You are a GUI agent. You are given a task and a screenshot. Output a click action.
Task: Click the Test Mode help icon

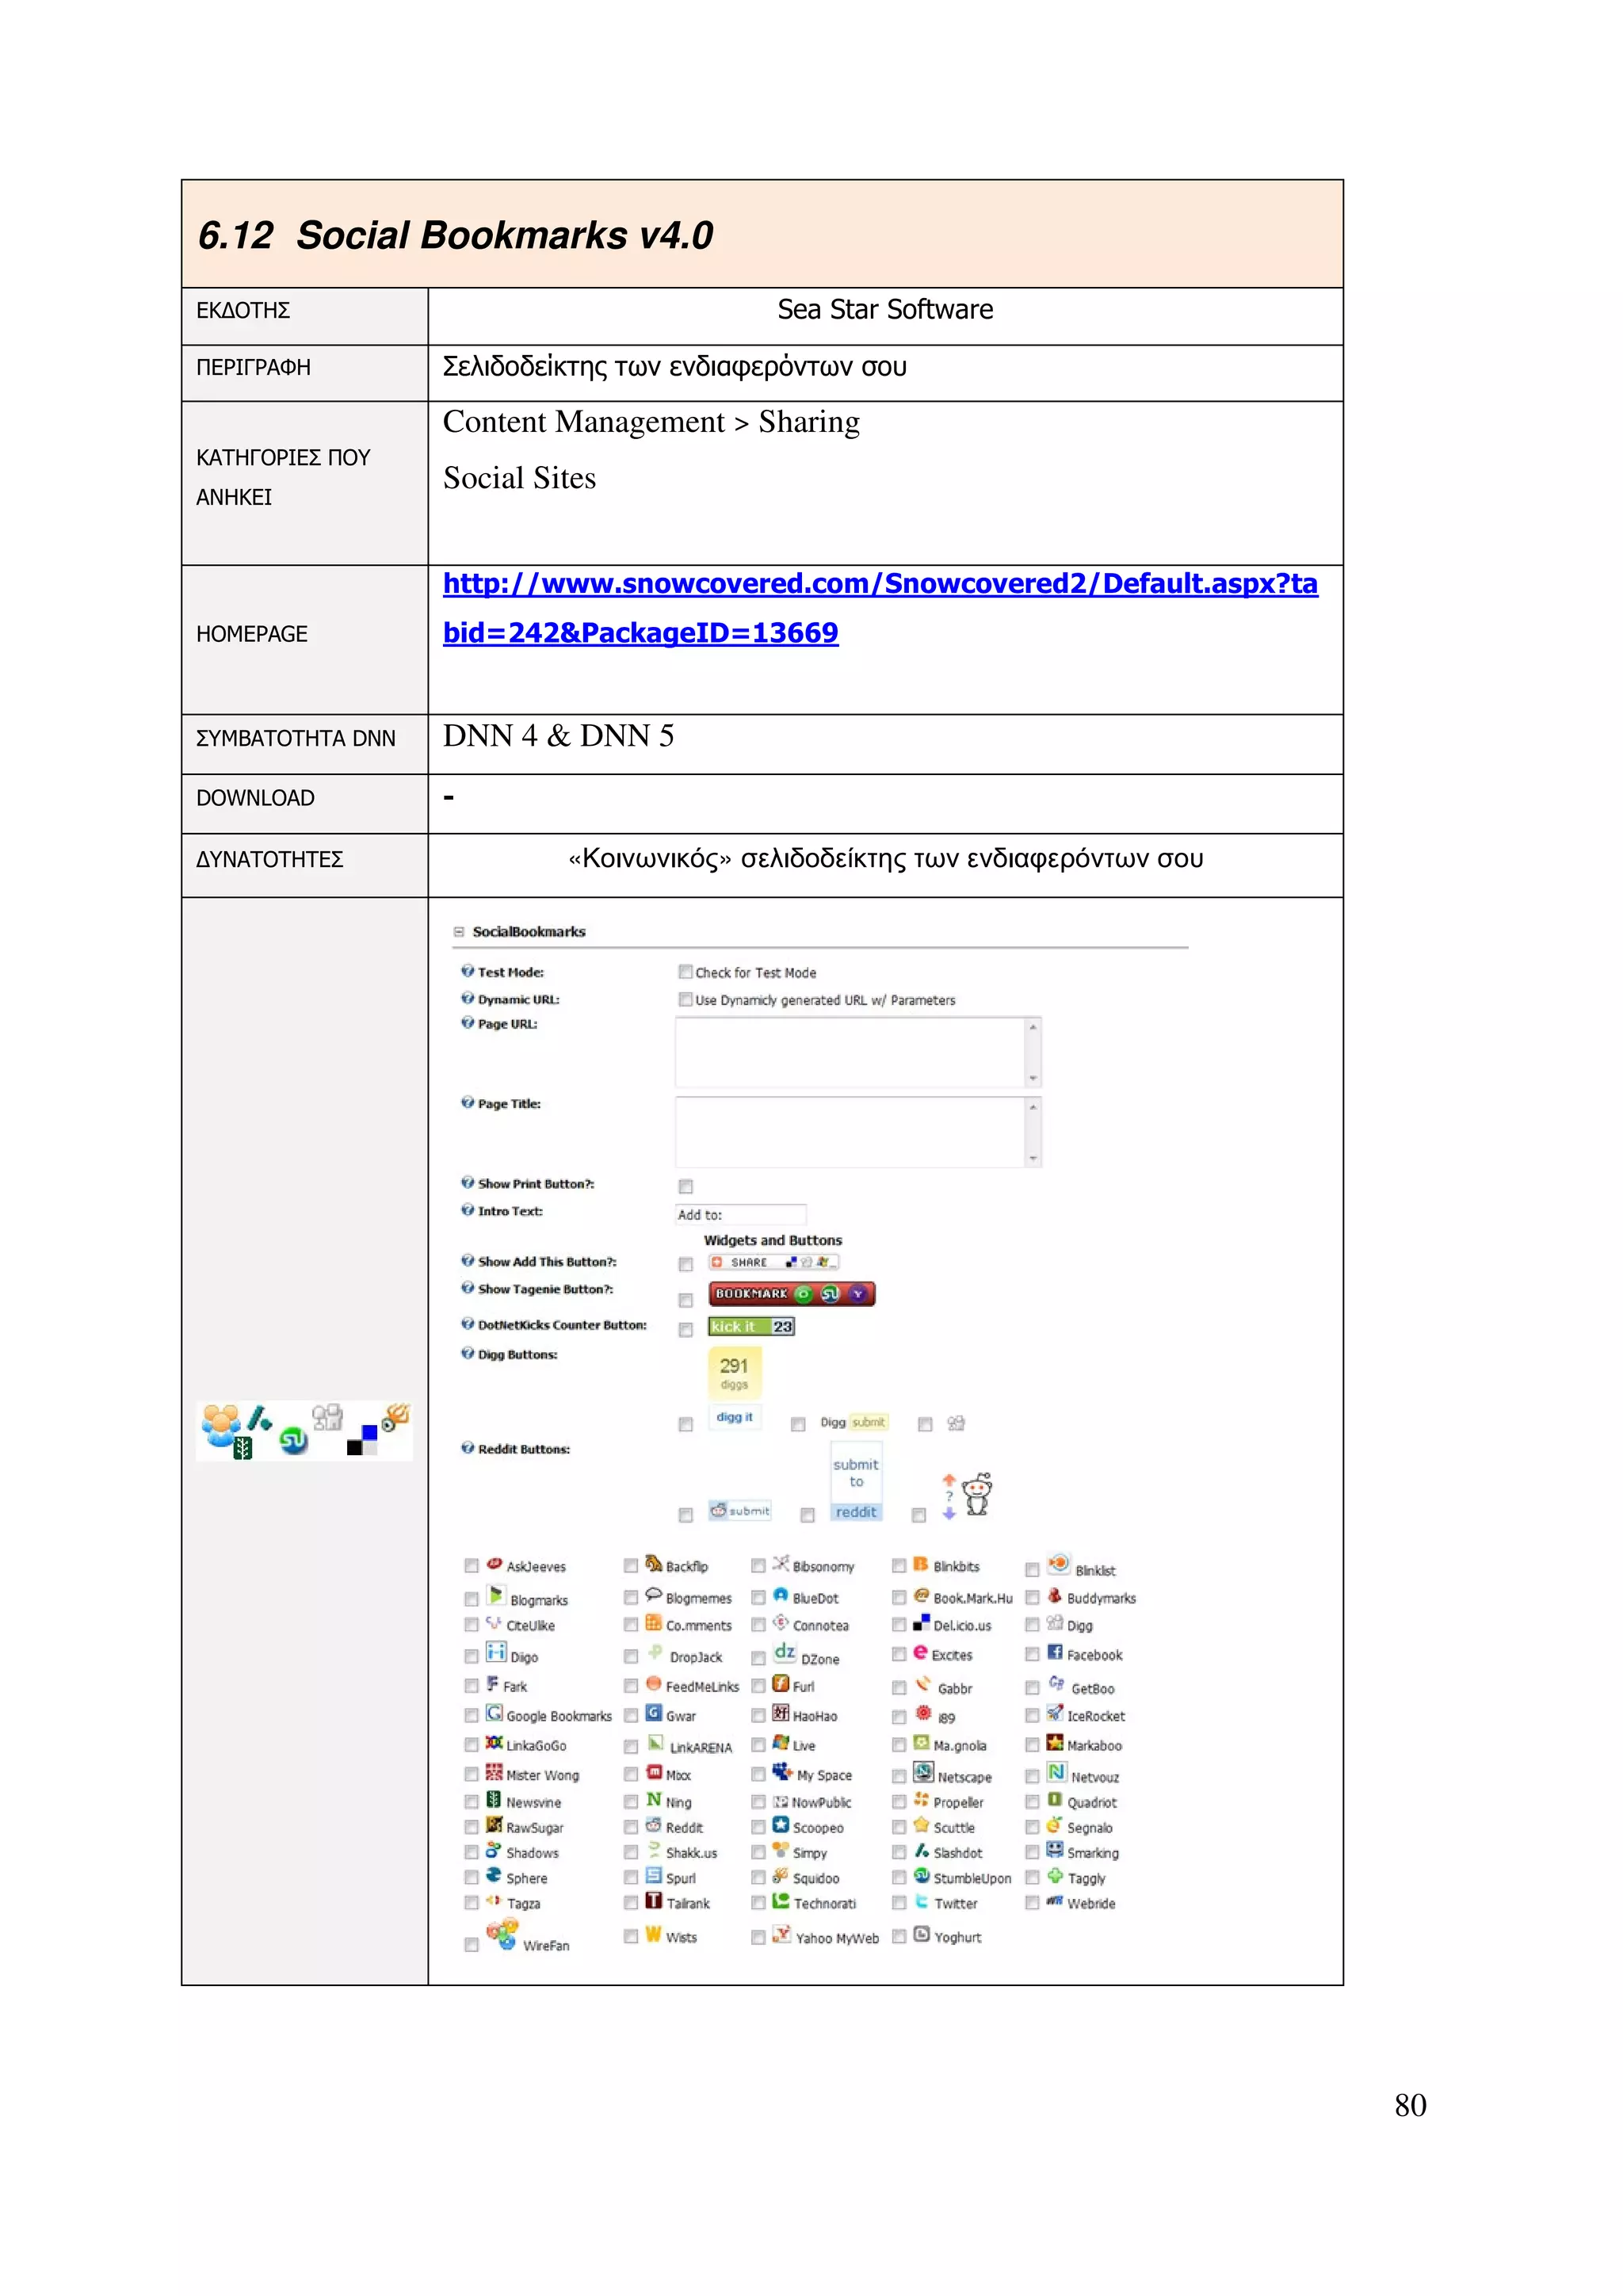pos(467,971)
